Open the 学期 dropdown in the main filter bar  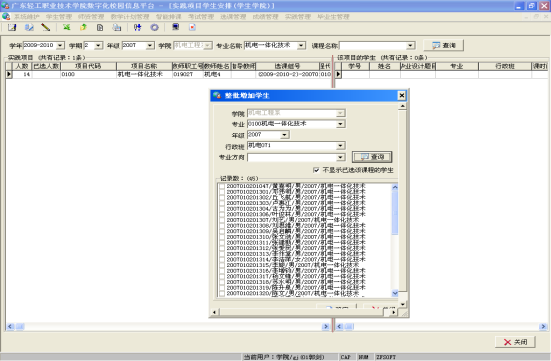click(98, 46)
